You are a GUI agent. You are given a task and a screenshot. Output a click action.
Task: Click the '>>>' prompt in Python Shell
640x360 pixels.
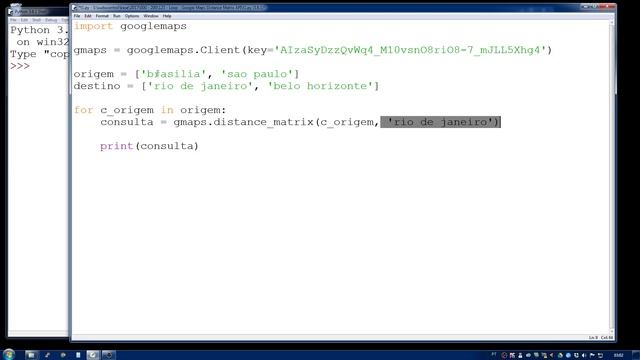20,66
